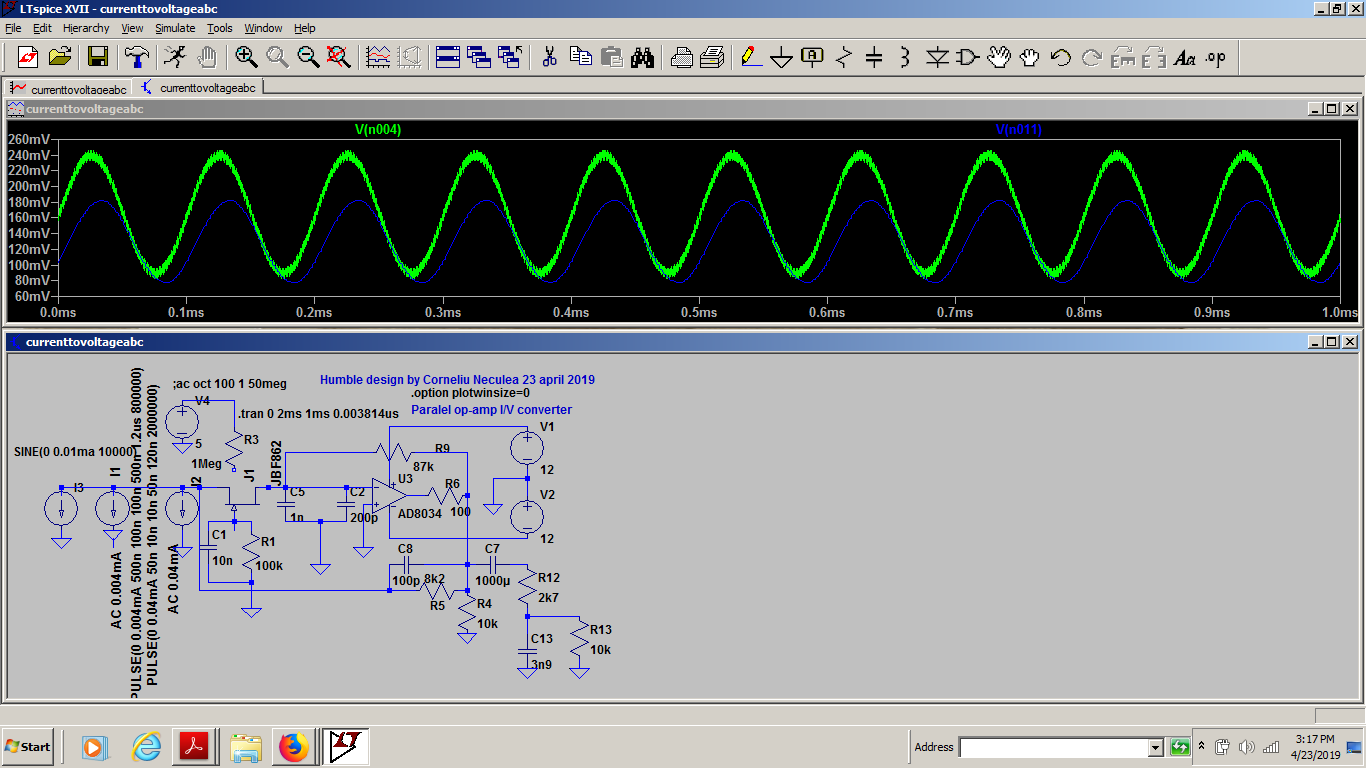The image size is (1366, 768).
Task: Tile windows horizontally icon
Action: click(x=447, y=57)
